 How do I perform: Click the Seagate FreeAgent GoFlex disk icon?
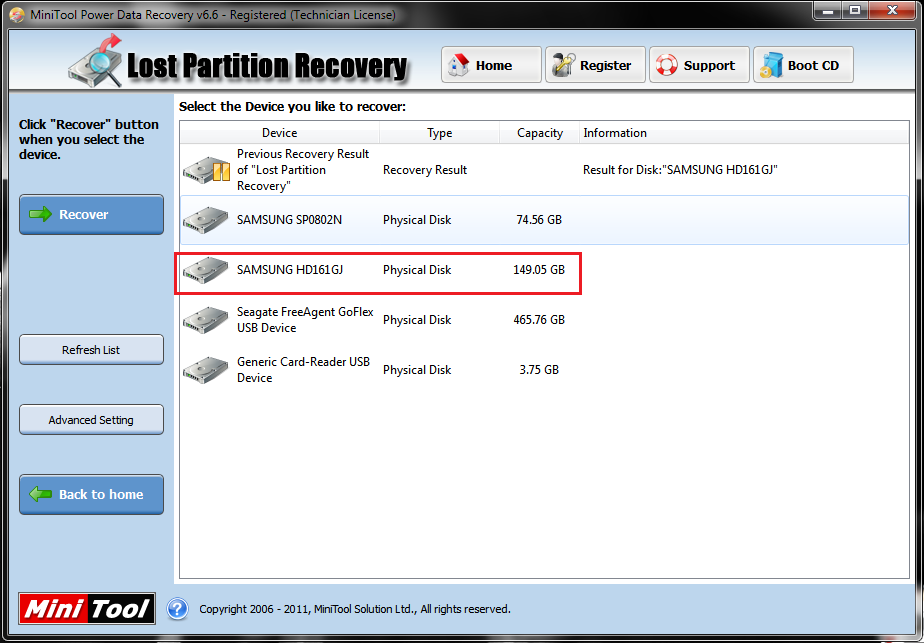coord(205,320)
